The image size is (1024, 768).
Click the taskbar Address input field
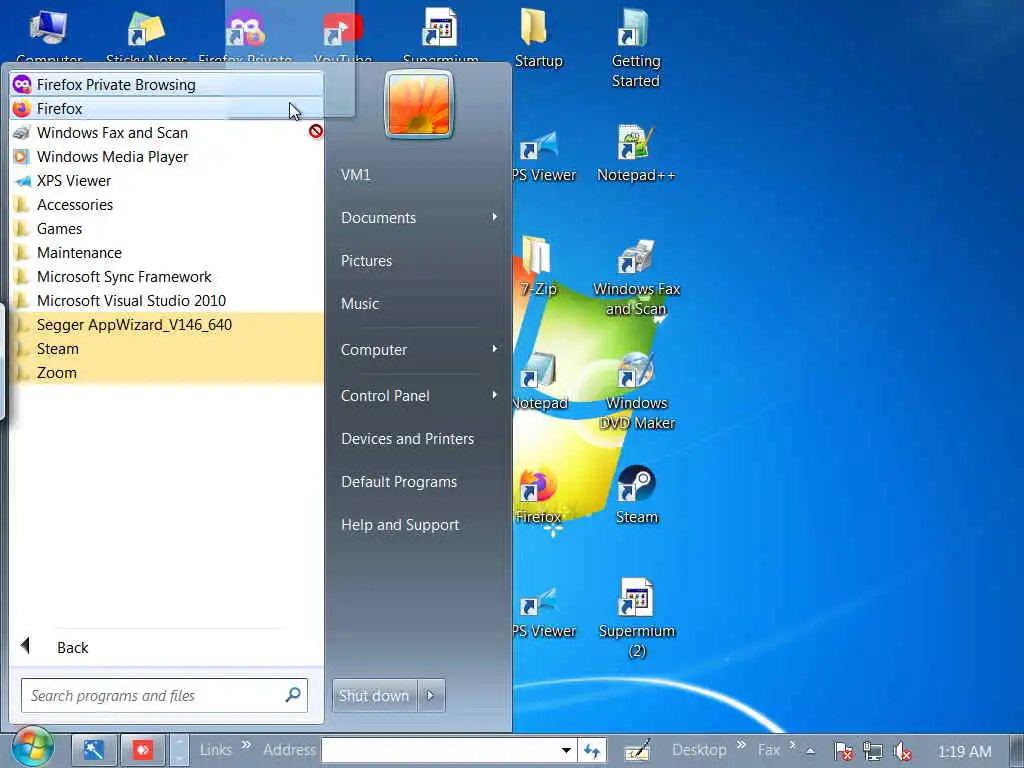pos(440,750)
